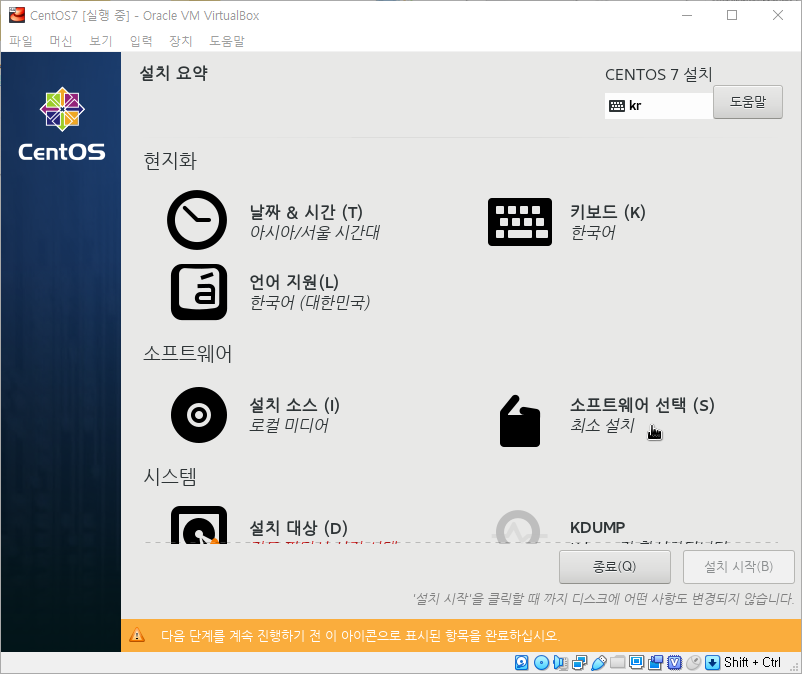Open the 키보드 keyboard layout icon
The image size is (802, 674).
520,222
